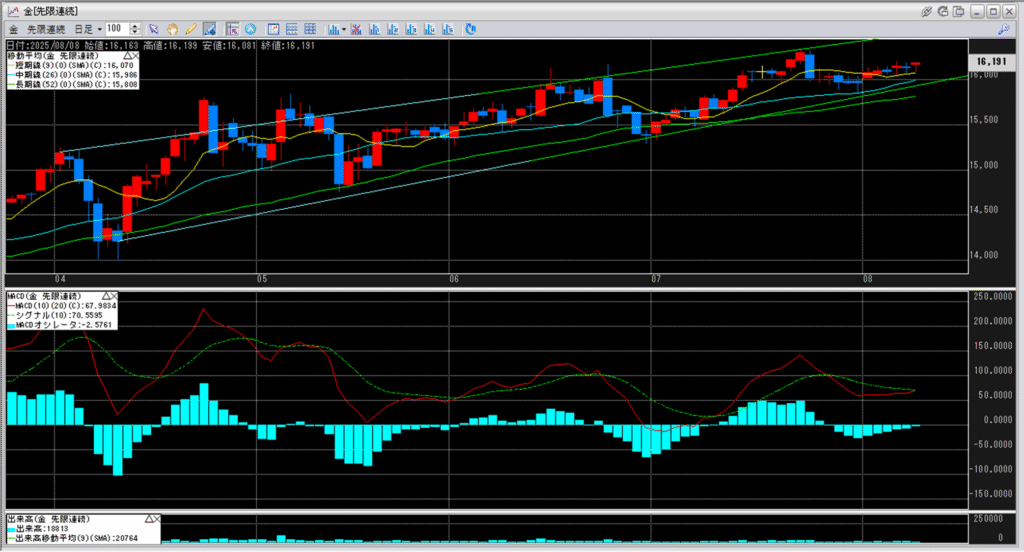Decrease the bar count with the down stepper
1024x552 pixels.
coord(135,32)
